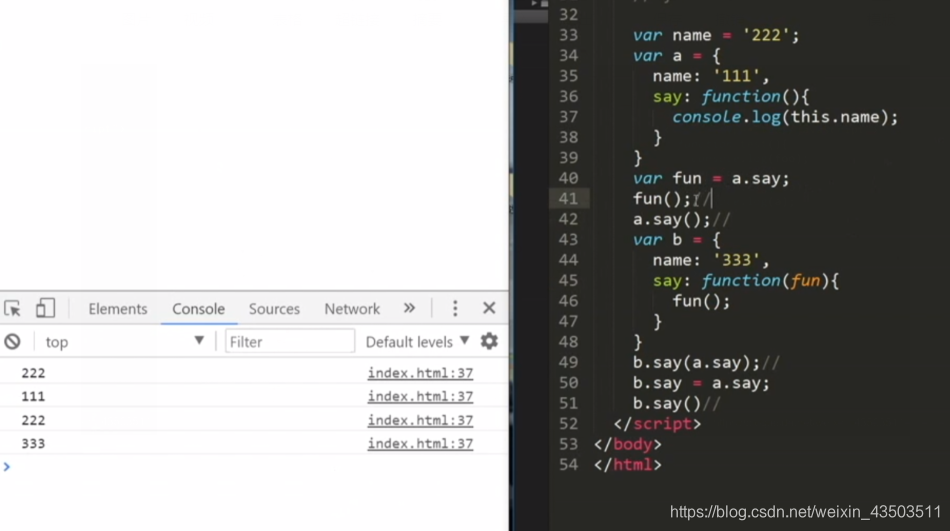Click the closing html tag
950x531 pixels.
pos(628,465)
